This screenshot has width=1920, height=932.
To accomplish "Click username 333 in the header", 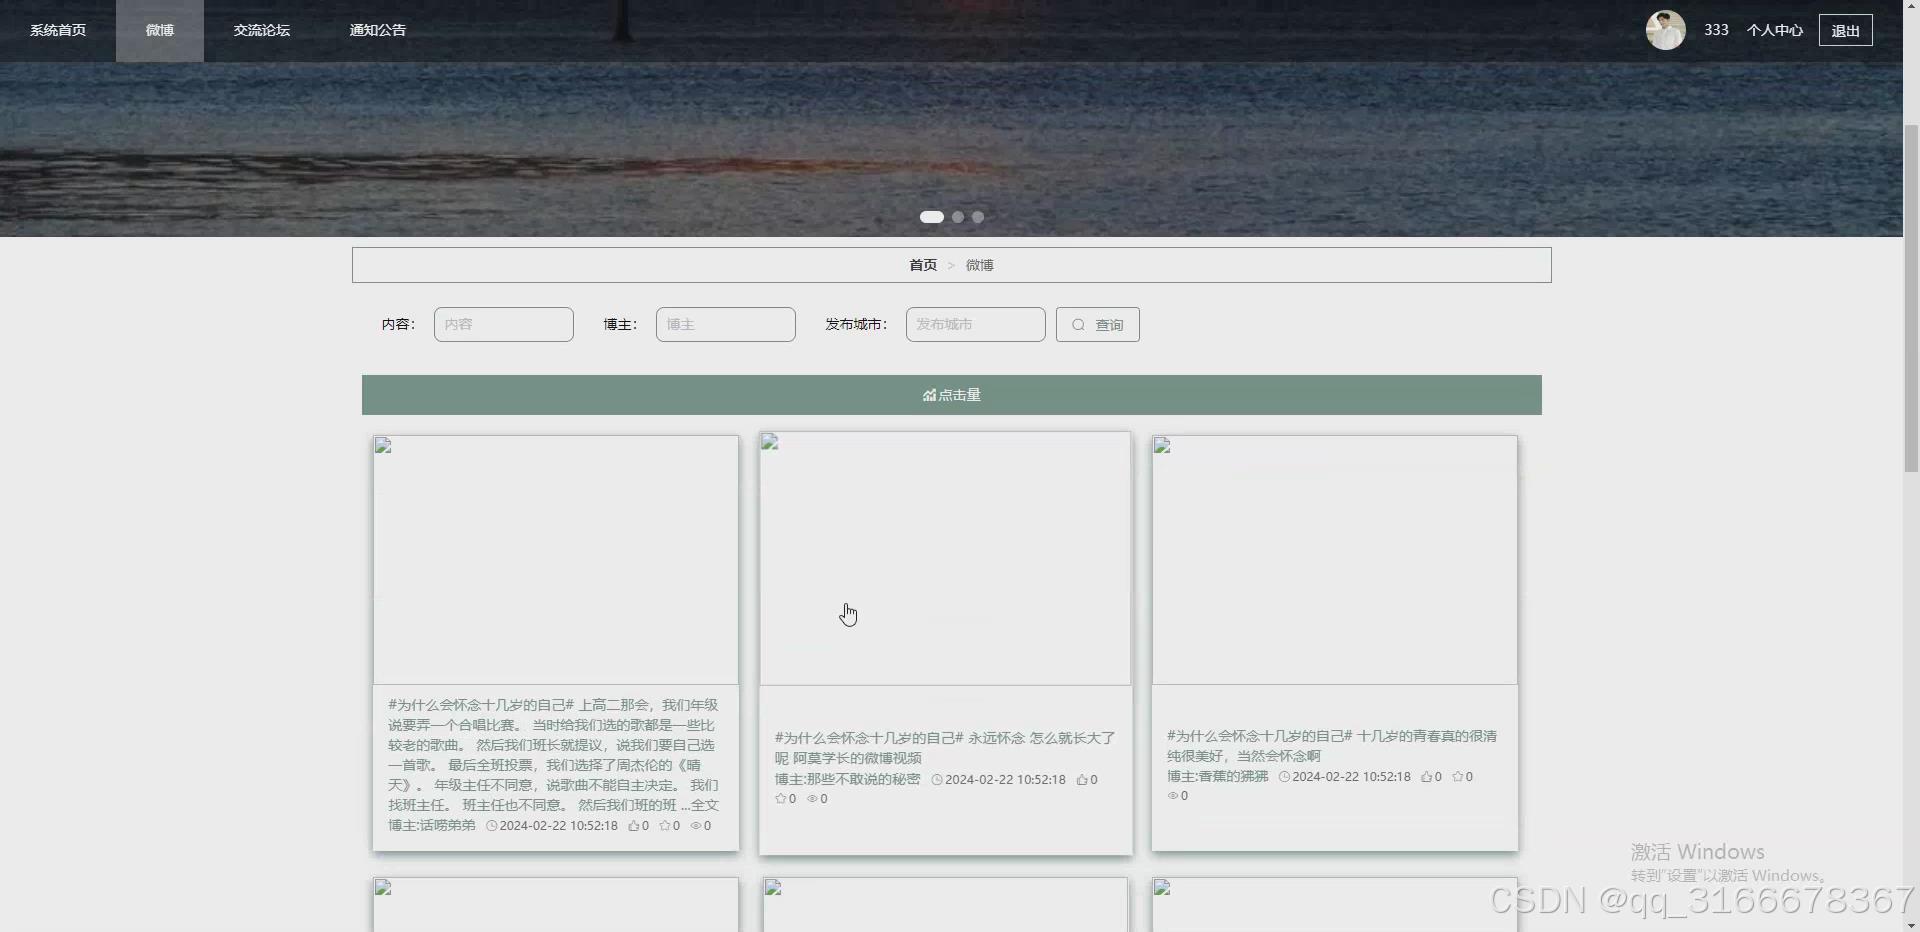I will coord(1717,30).
